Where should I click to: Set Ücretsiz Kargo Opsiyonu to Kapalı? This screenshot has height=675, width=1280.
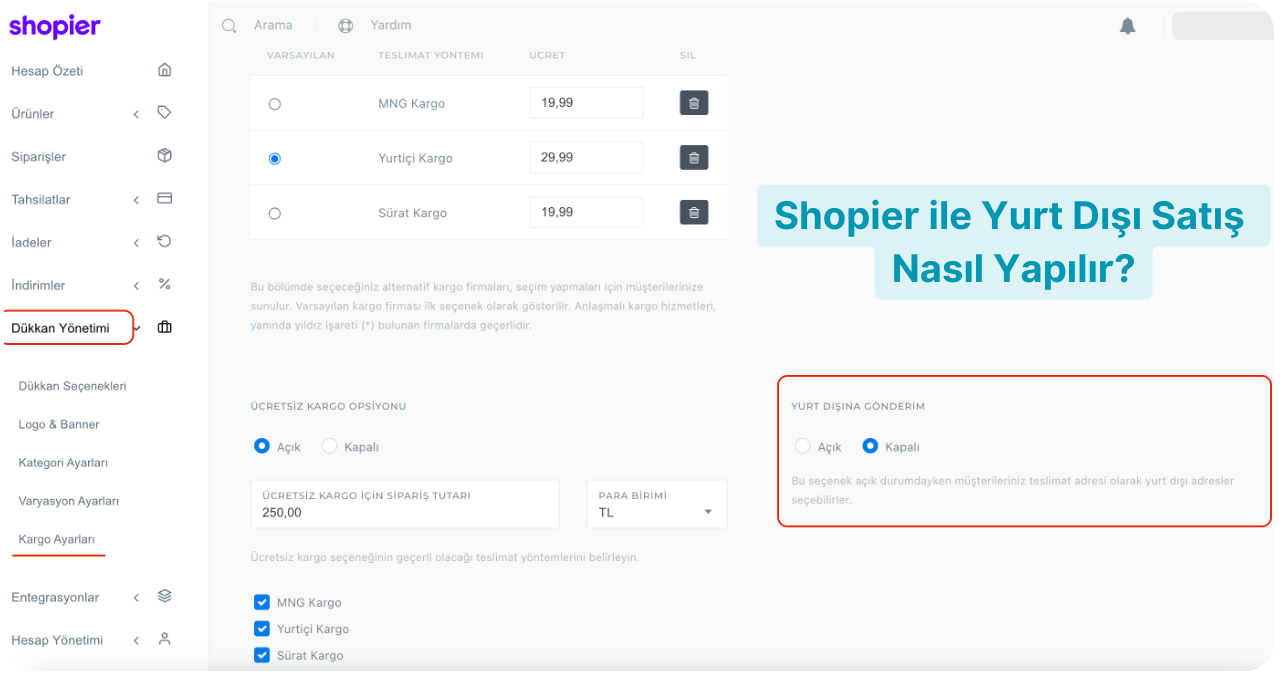click(x=329, y=447)
